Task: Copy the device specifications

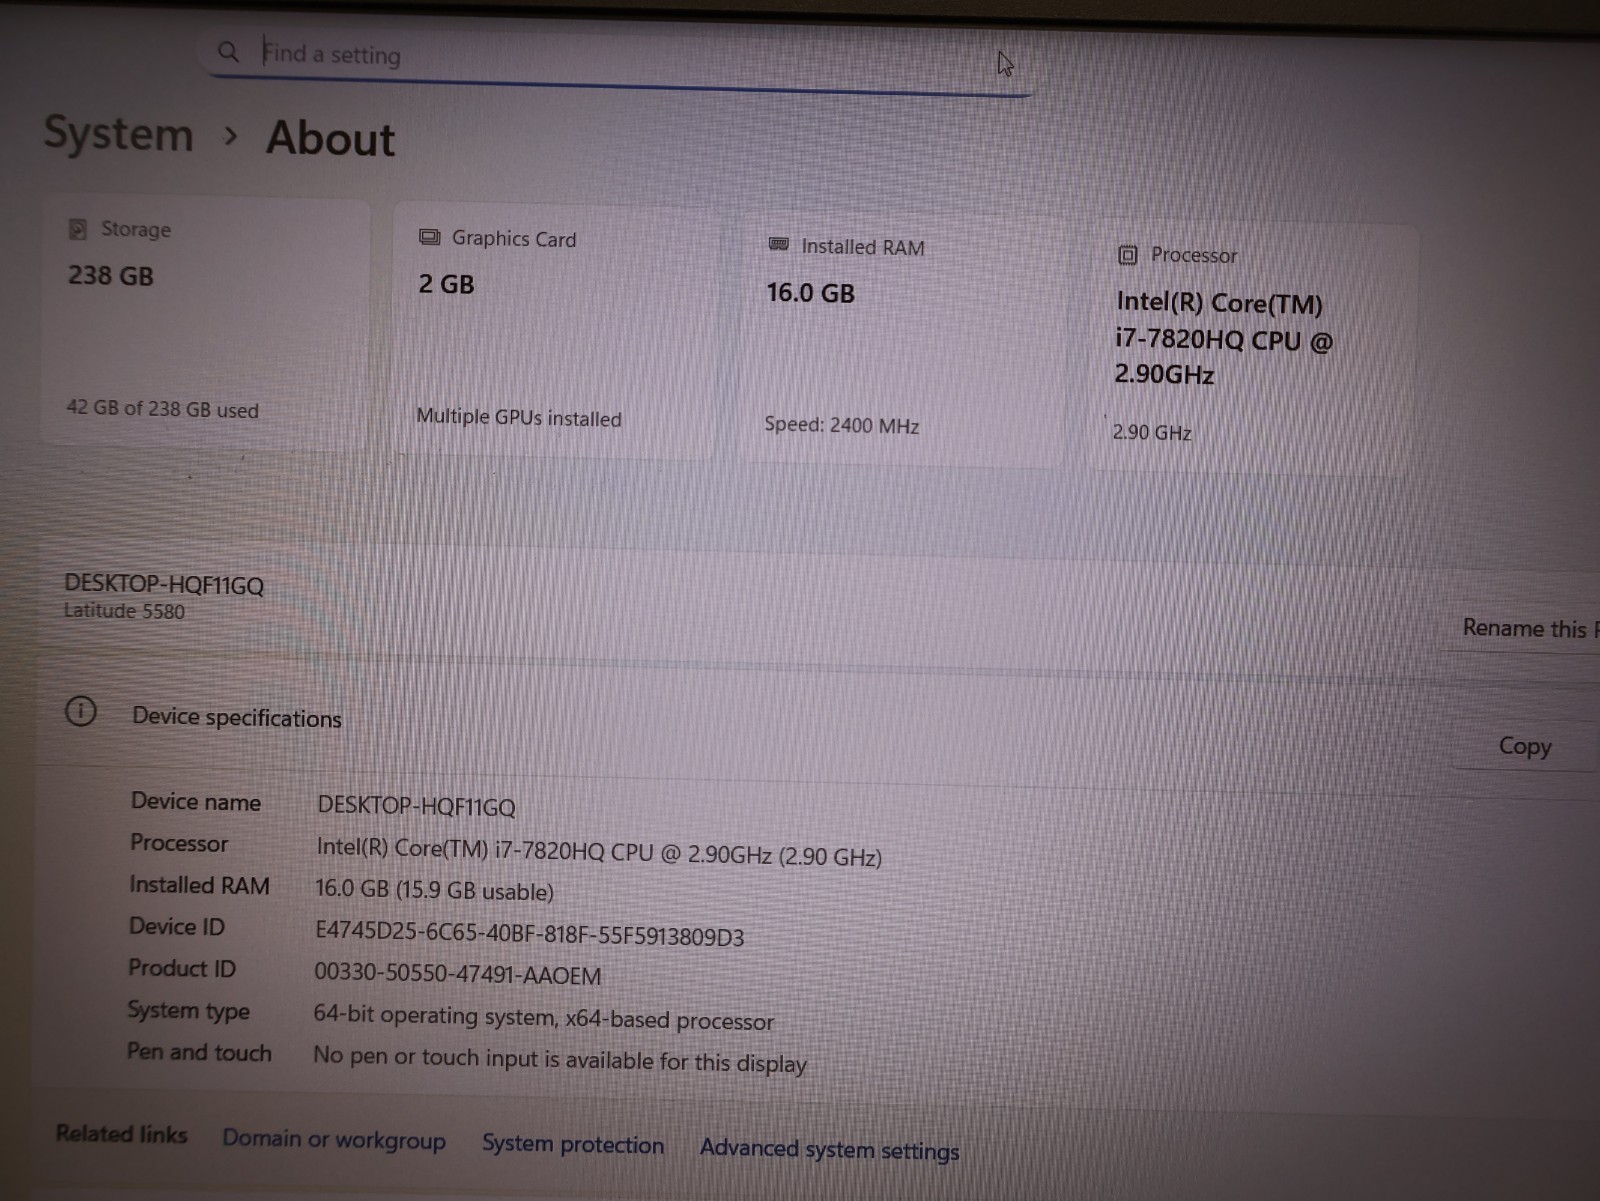Action: pyautogui.click(x=1524, y=746)
